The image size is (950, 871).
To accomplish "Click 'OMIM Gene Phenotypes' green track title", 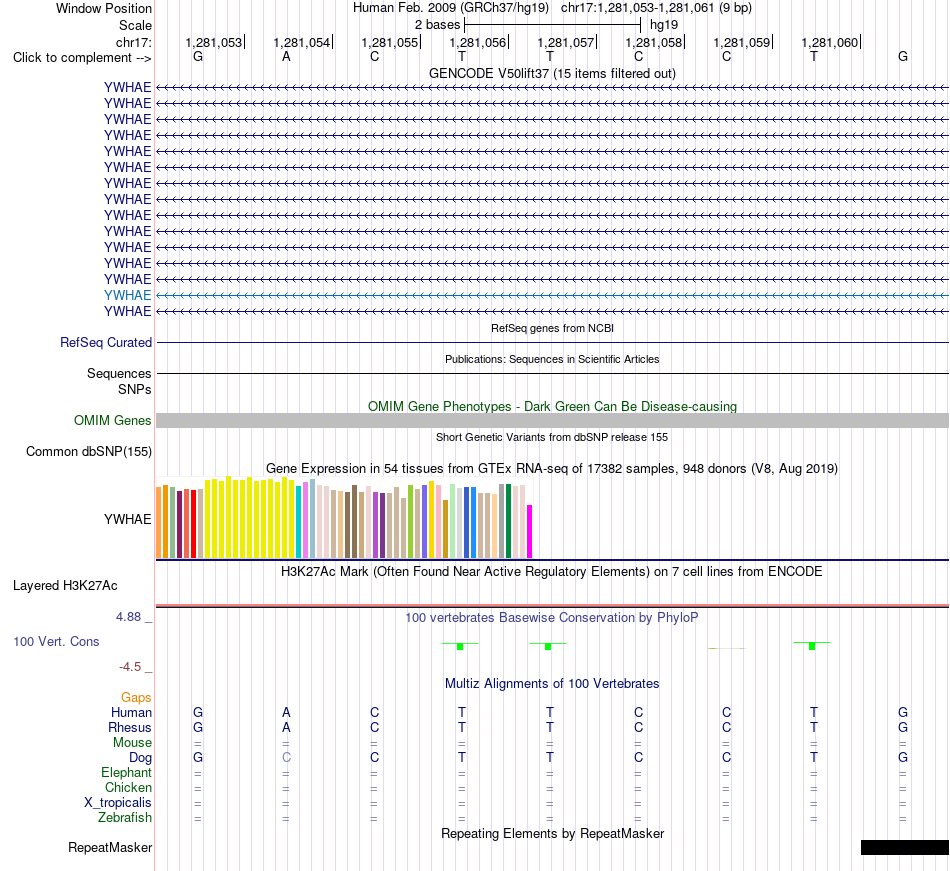I will [x=552, y=406].
